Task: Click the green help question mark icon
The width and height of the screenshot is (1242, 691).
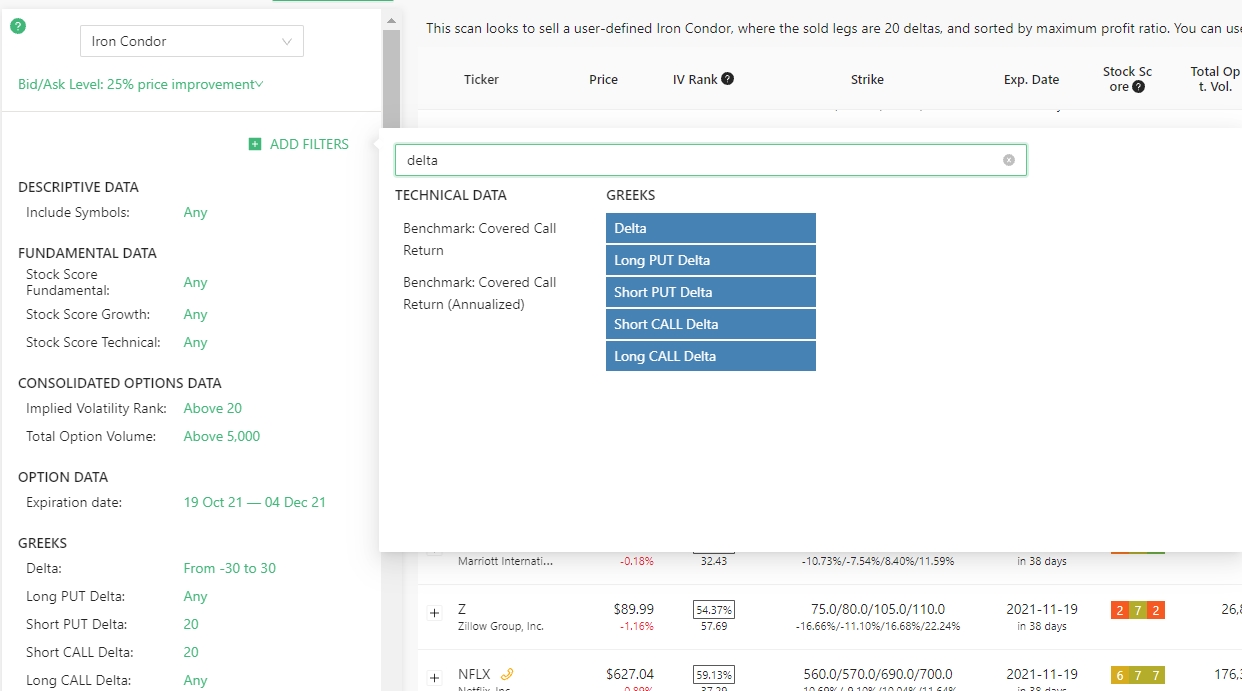Action: coord(17,26)
